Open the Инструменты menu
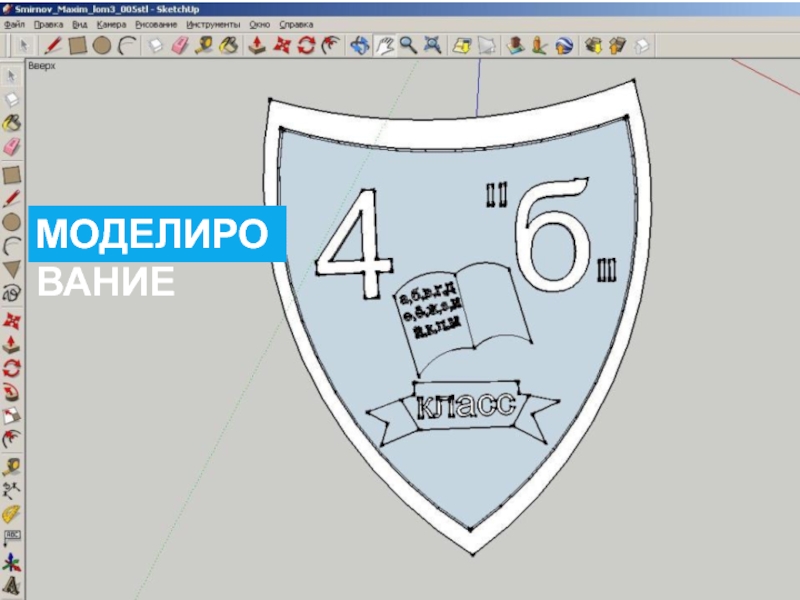 [x=213, y=24]
